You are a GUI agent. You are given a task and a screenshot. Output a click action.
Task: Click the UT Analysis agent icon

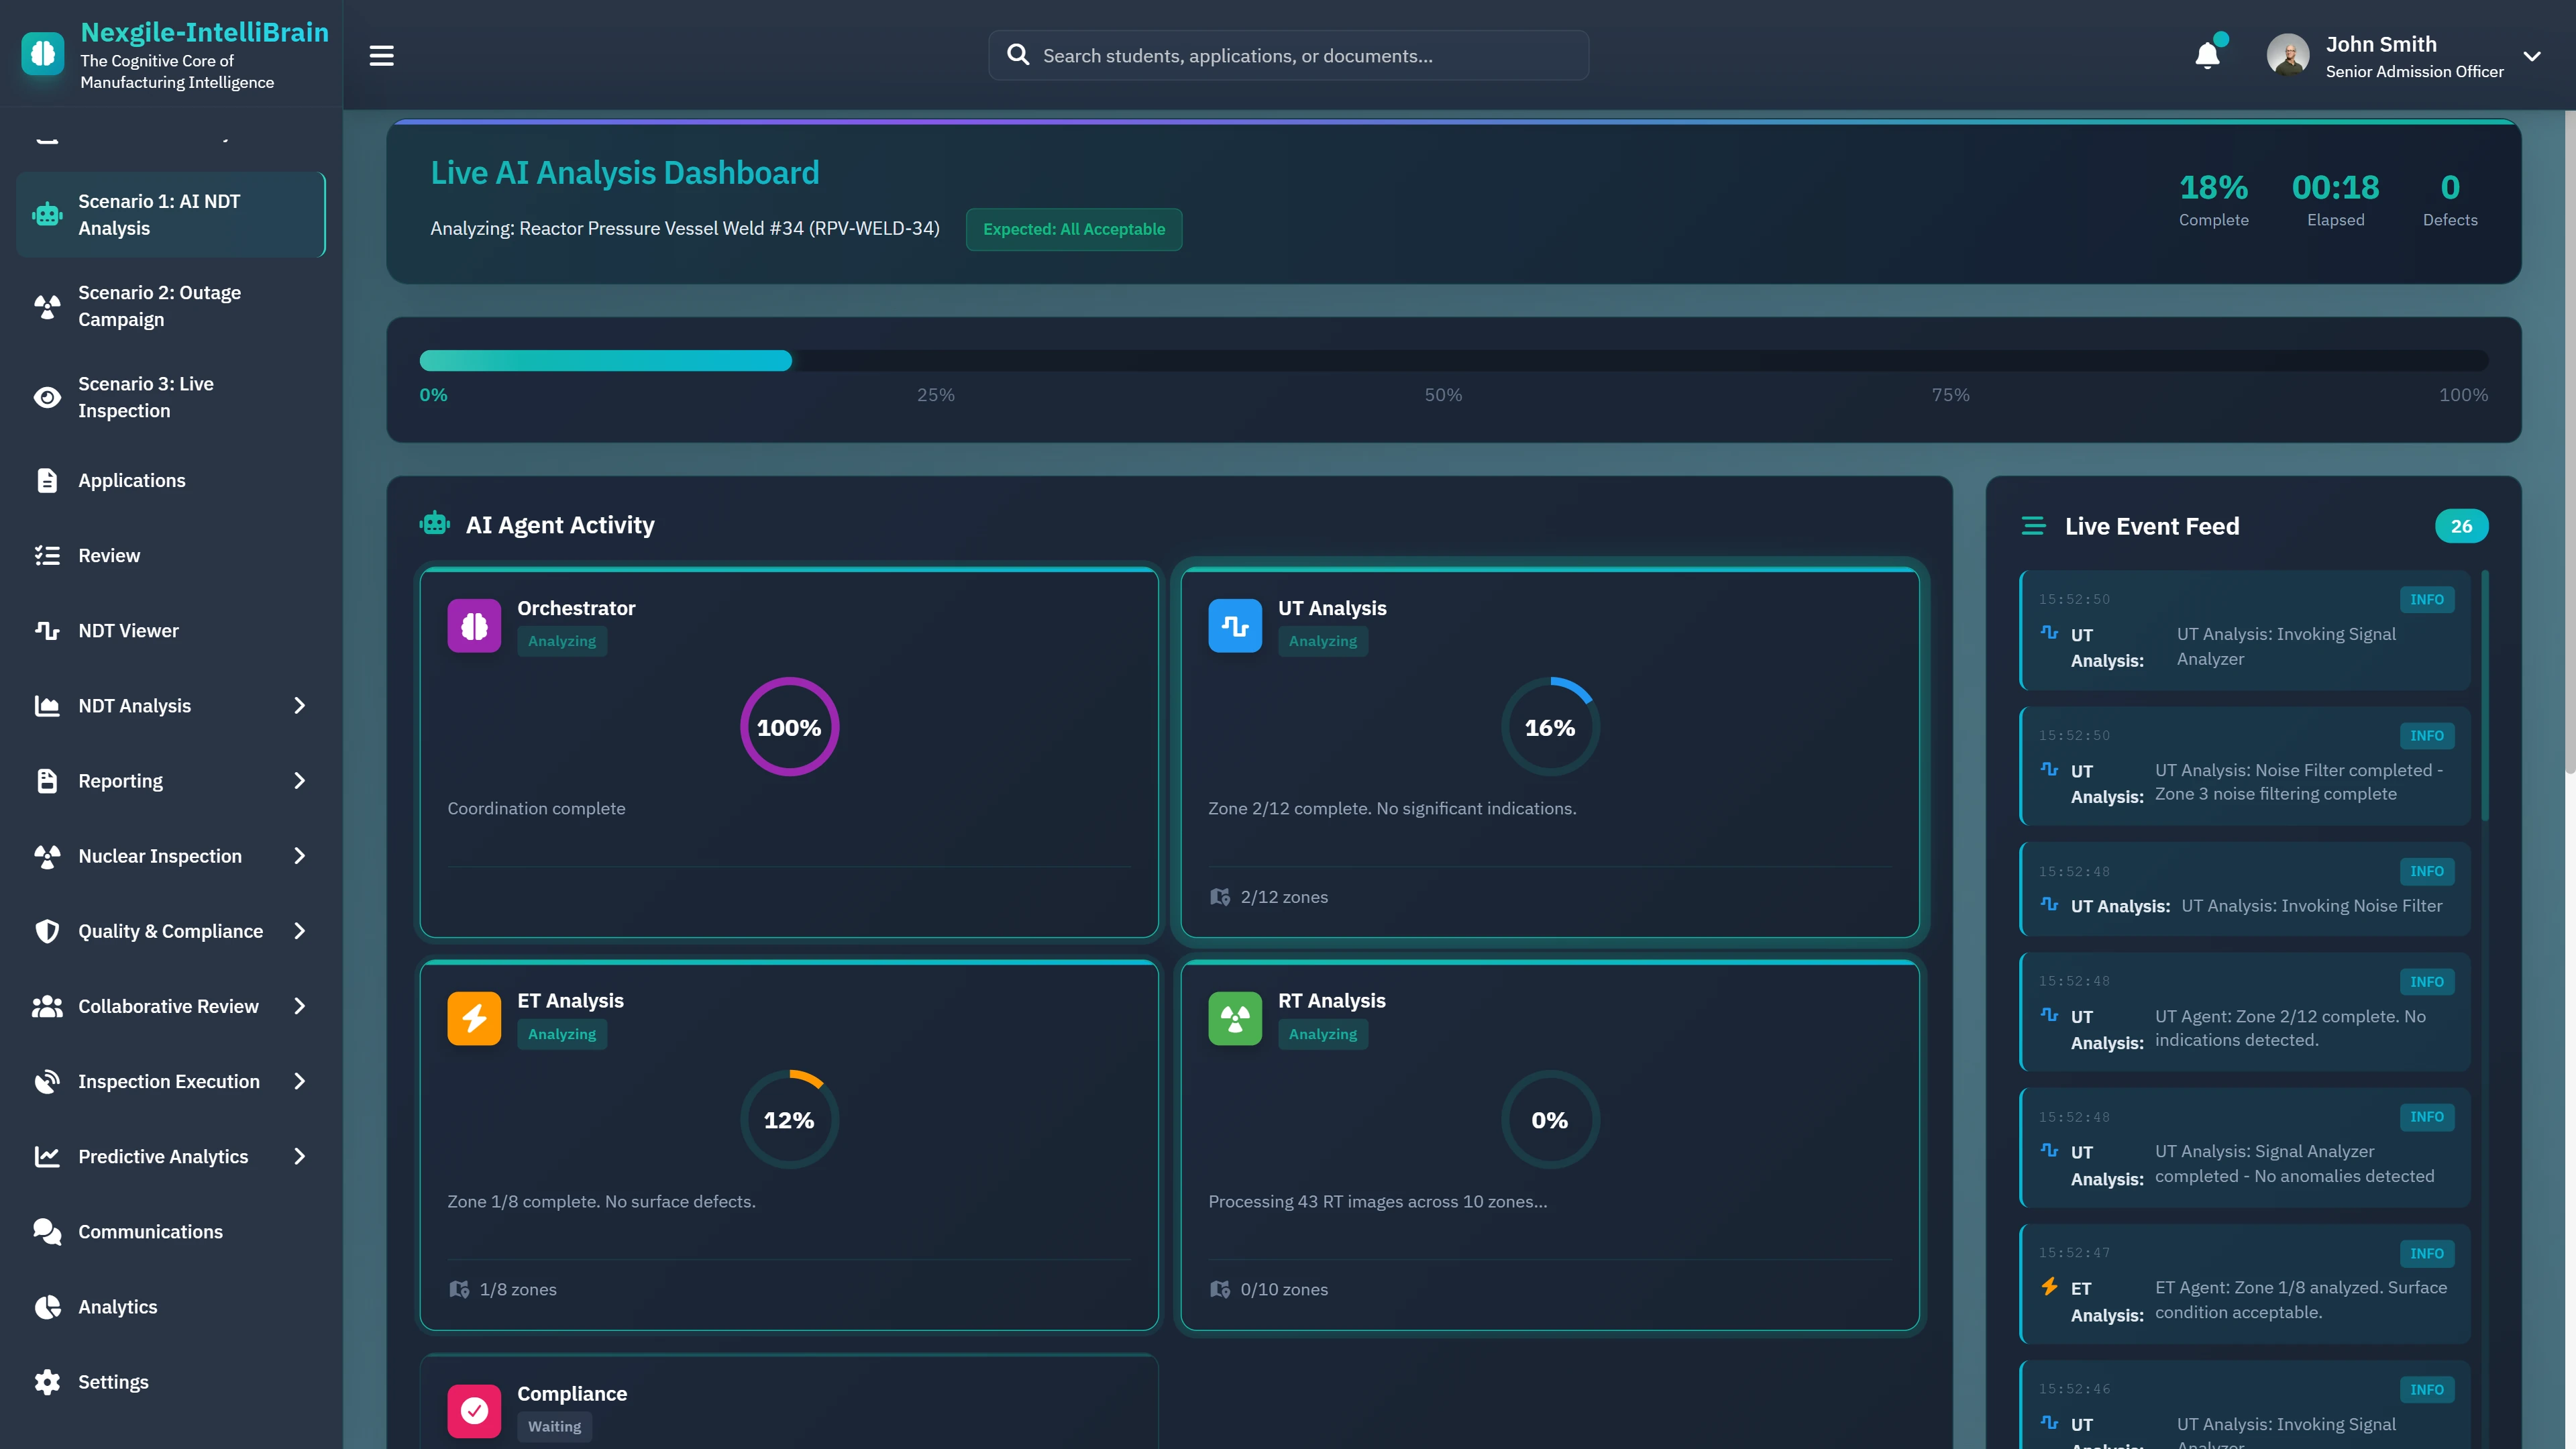point(1235,625)
